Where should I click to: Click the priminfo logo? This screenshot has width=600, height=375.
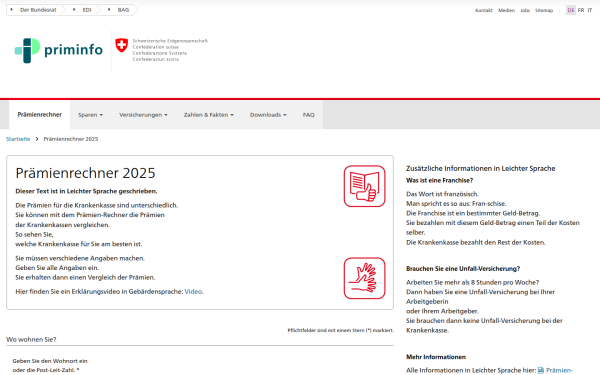tap(59, 50)
